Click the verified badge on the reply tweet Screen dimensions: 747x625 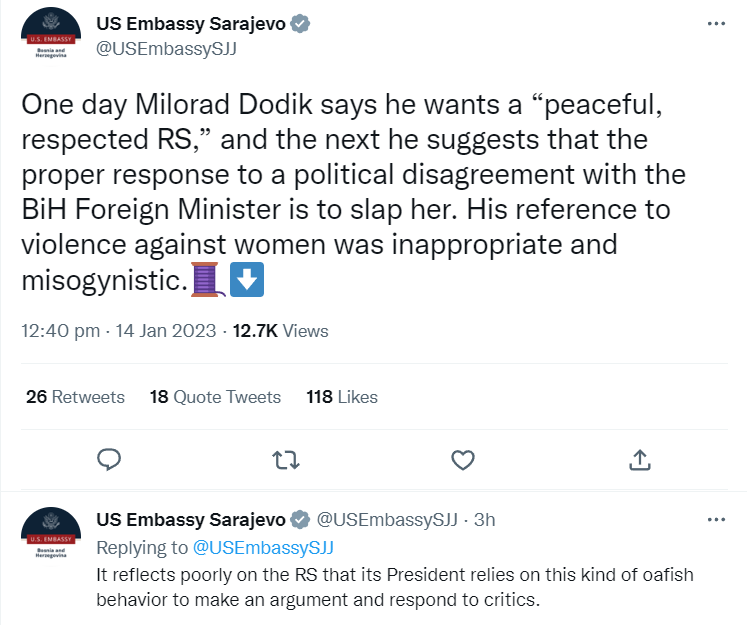click(x=300, y=519)
